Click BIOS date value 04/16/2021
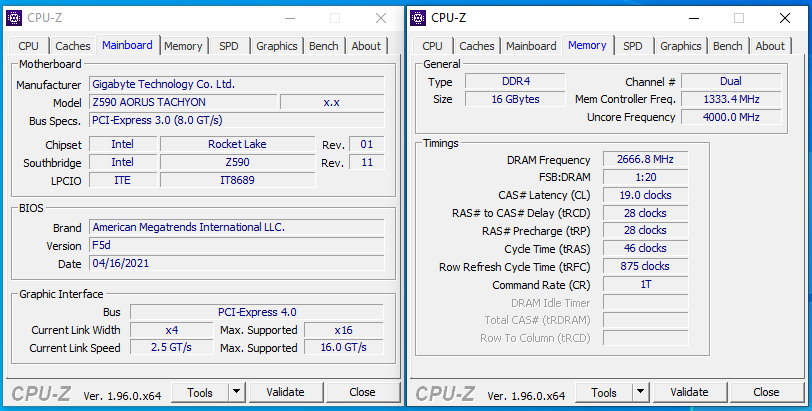 [237, 263]
